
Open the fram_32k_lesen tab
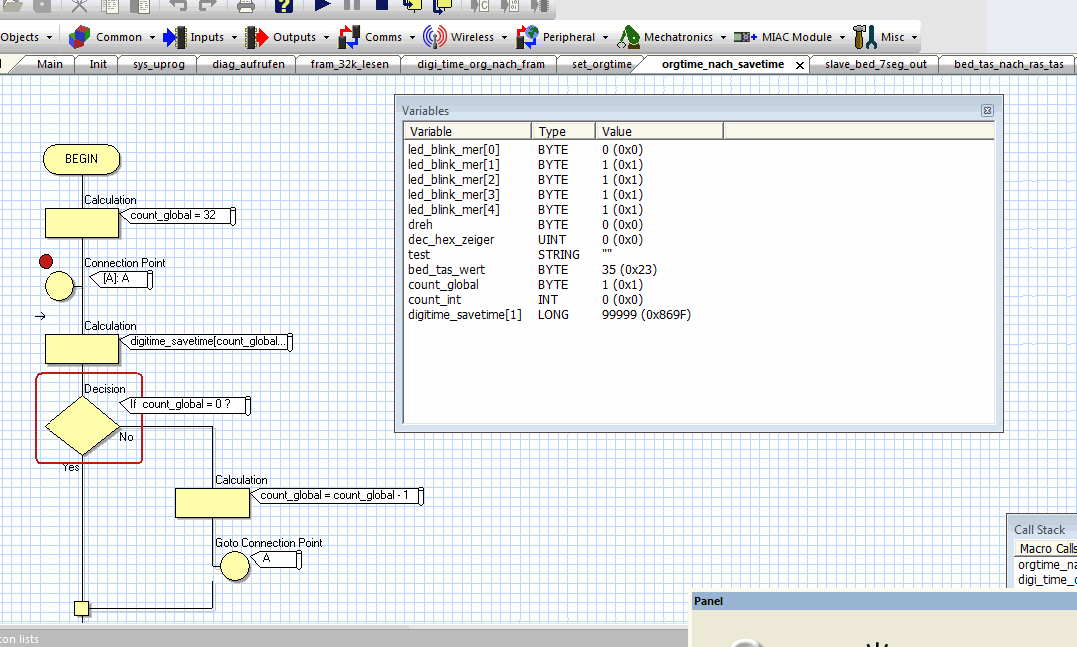pyautogui.click(x=349, y=64)
